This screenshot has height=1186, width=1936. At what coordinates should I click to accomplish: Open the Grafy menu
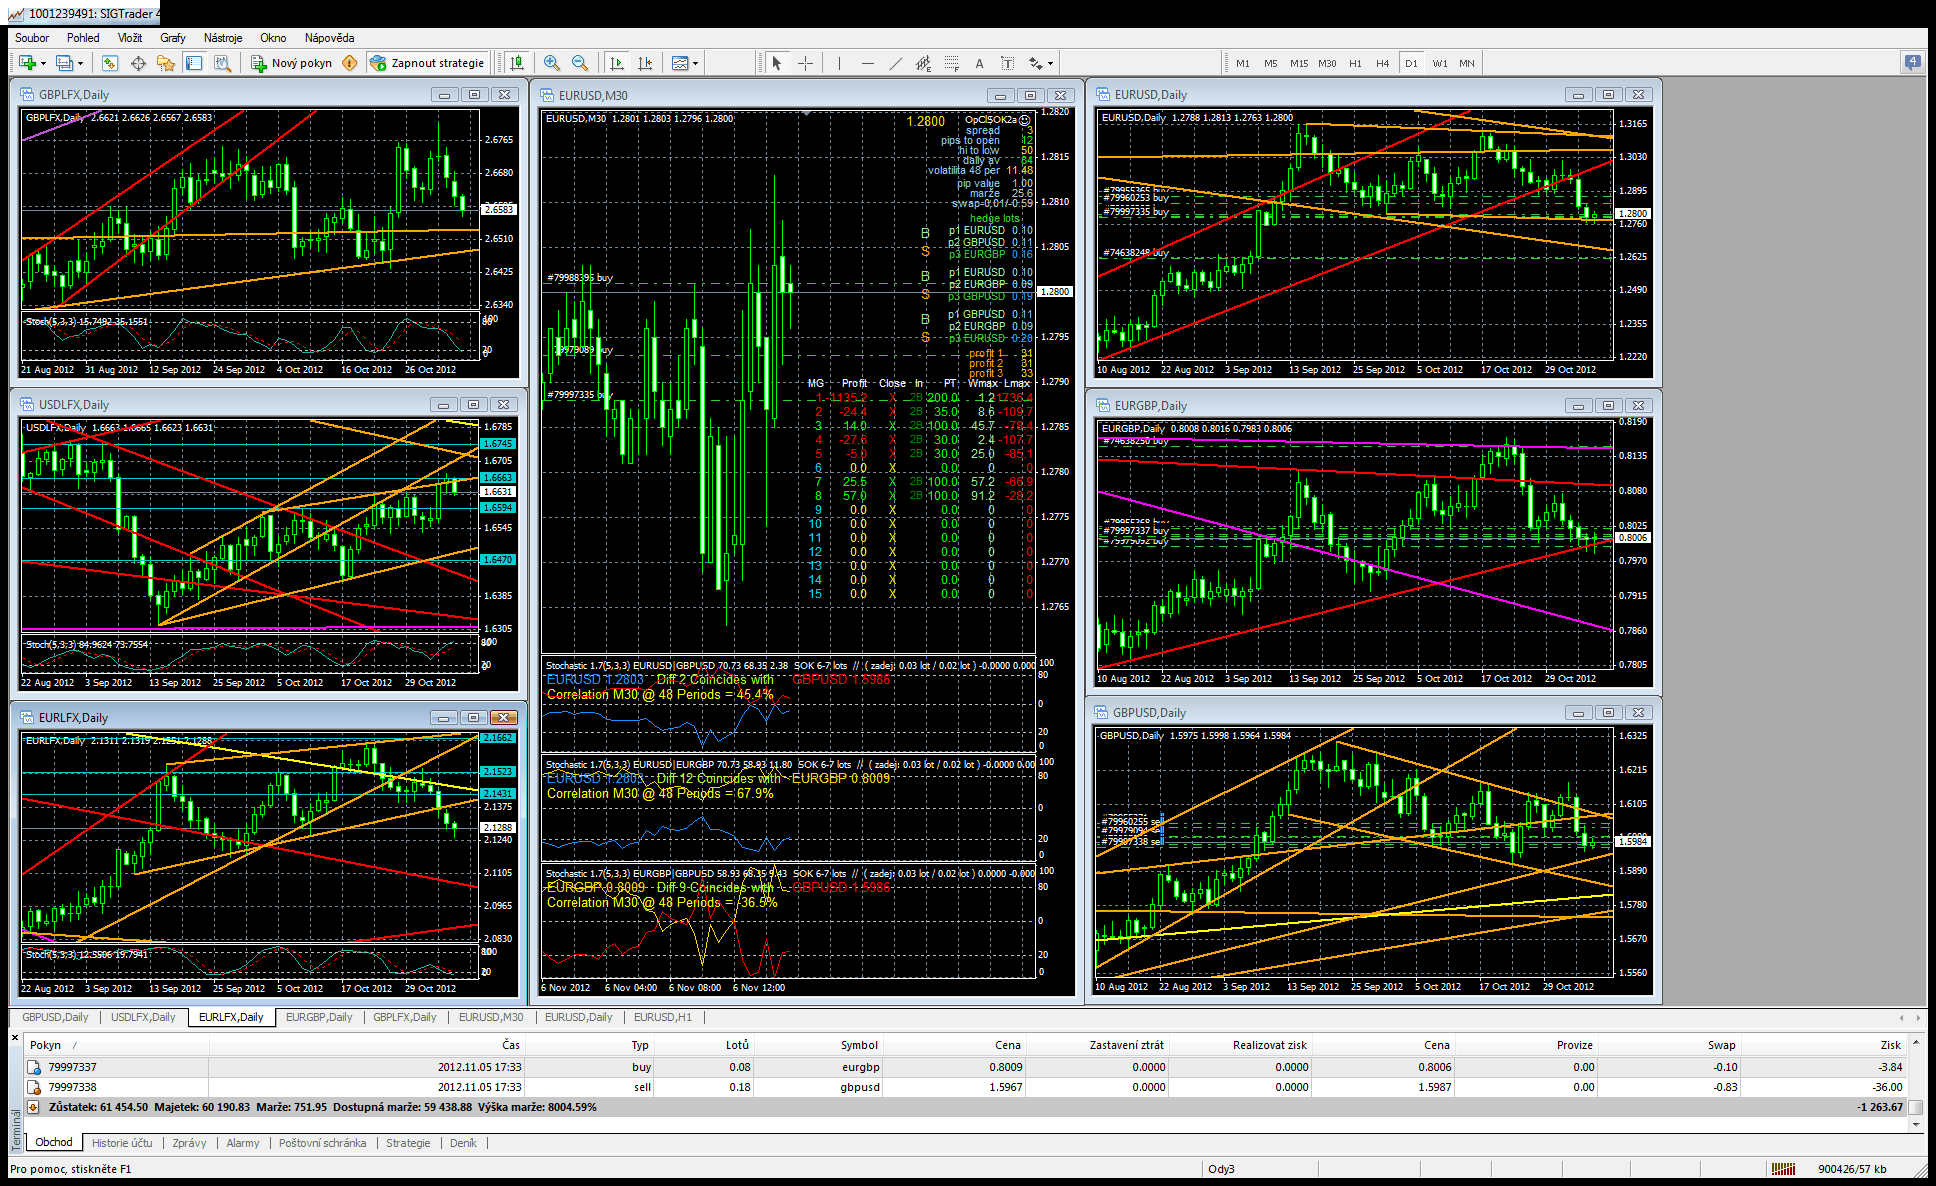[173, 38]
